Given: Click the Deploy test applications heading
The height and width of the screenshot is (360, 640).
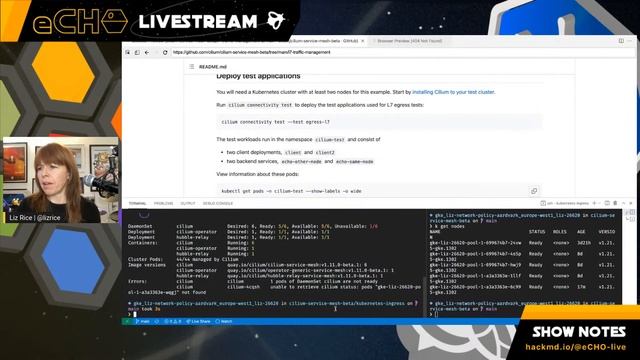Looking at the screenshot, I should point(258,76).
